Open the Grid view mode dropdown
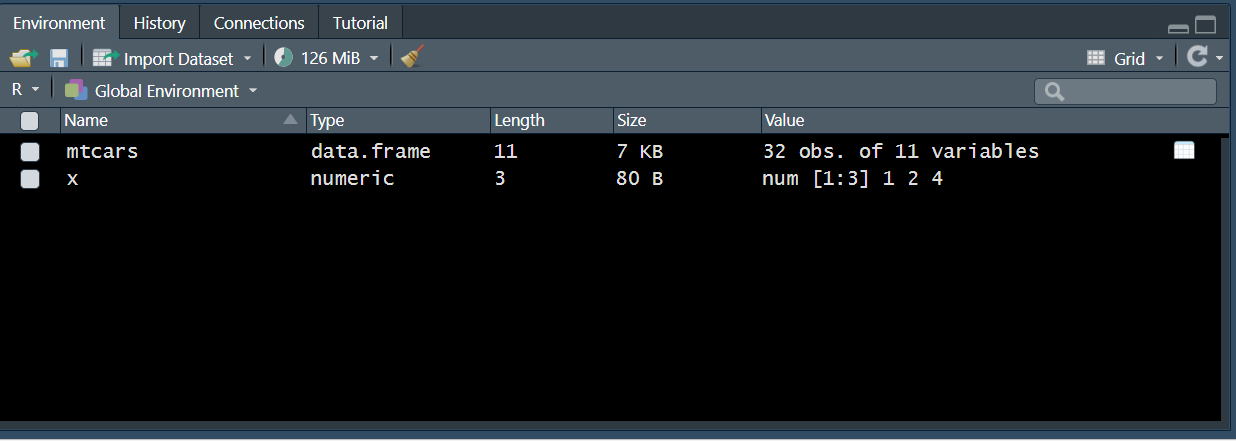1236x441 pixels. click(1126, 59)
